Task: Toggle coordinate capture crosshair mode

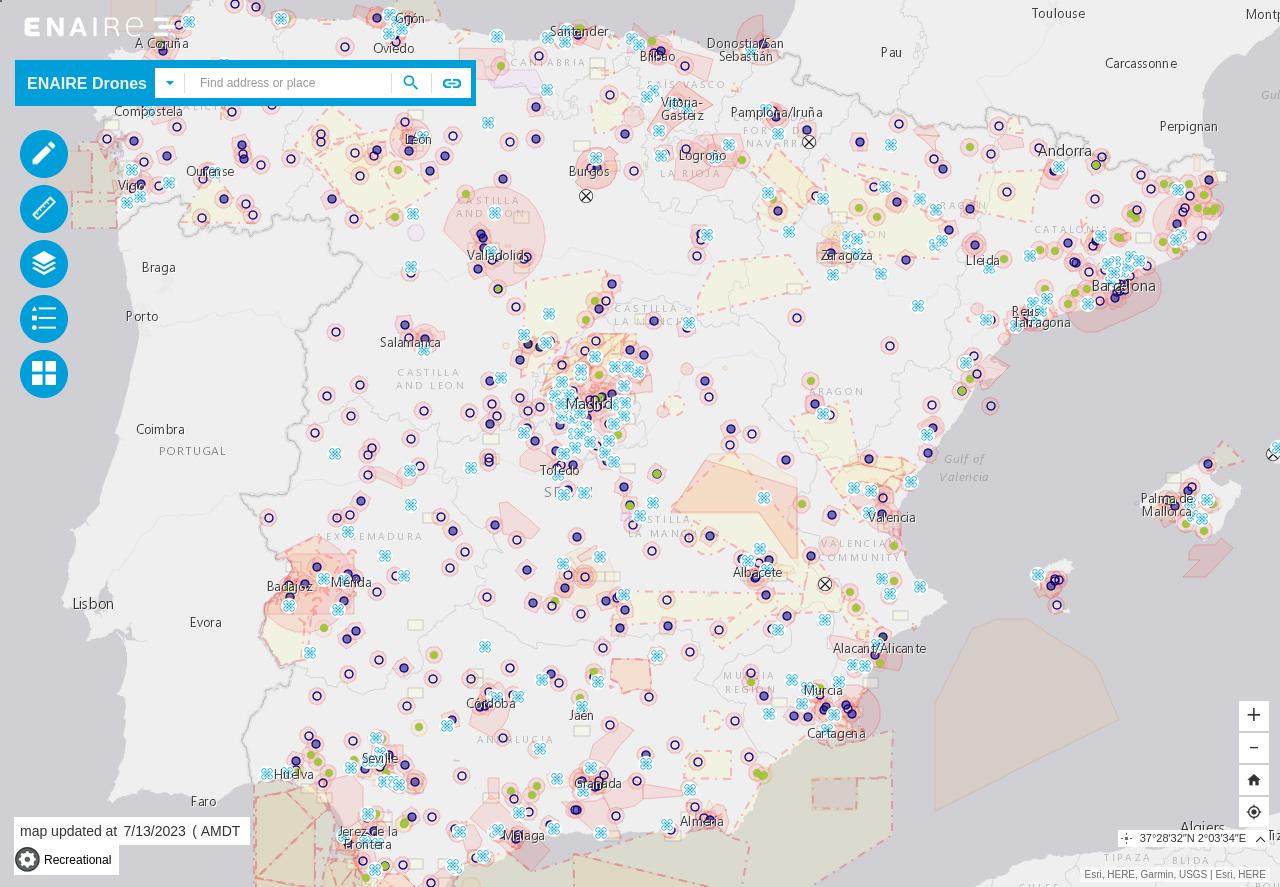Action: click(x=1127, y=839)
